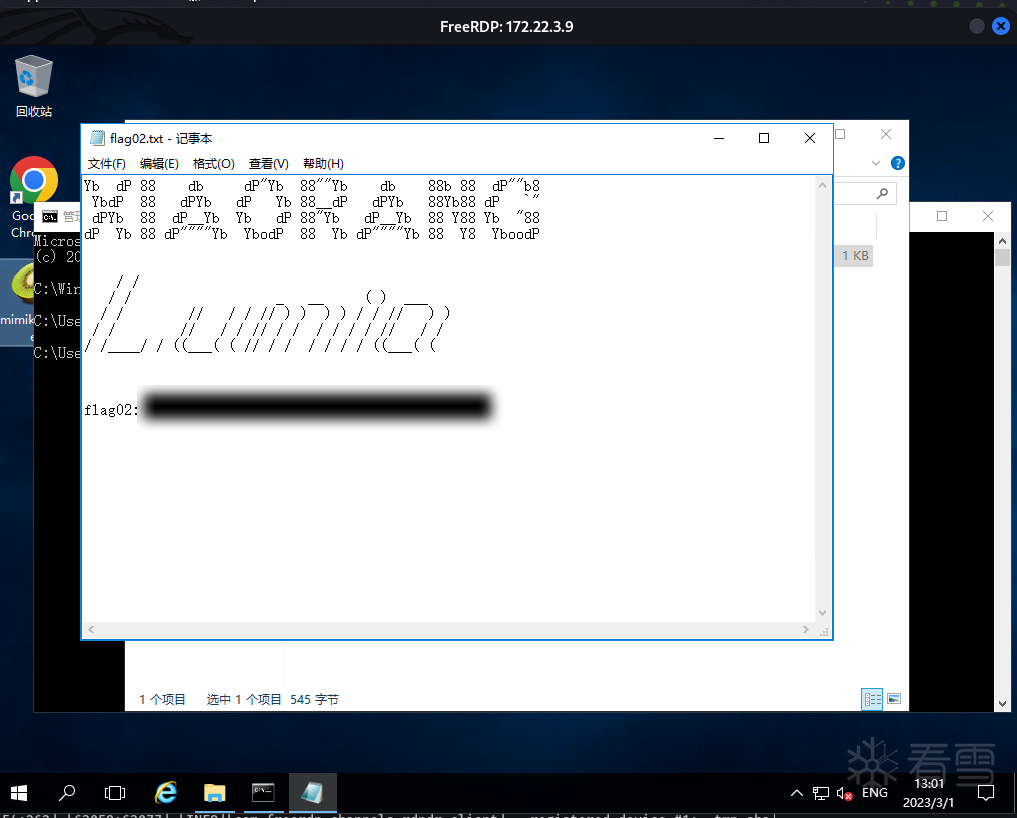Open the Action Center notifications icon
Viewport: 1017px width, 818px height.
[x=986, y=793]
